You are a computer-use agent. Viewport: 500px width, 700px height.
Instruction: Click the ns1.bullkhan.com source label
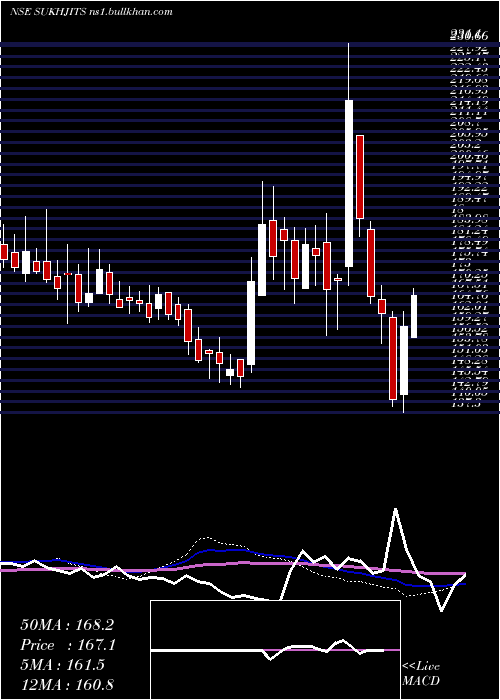coord(131,12)
